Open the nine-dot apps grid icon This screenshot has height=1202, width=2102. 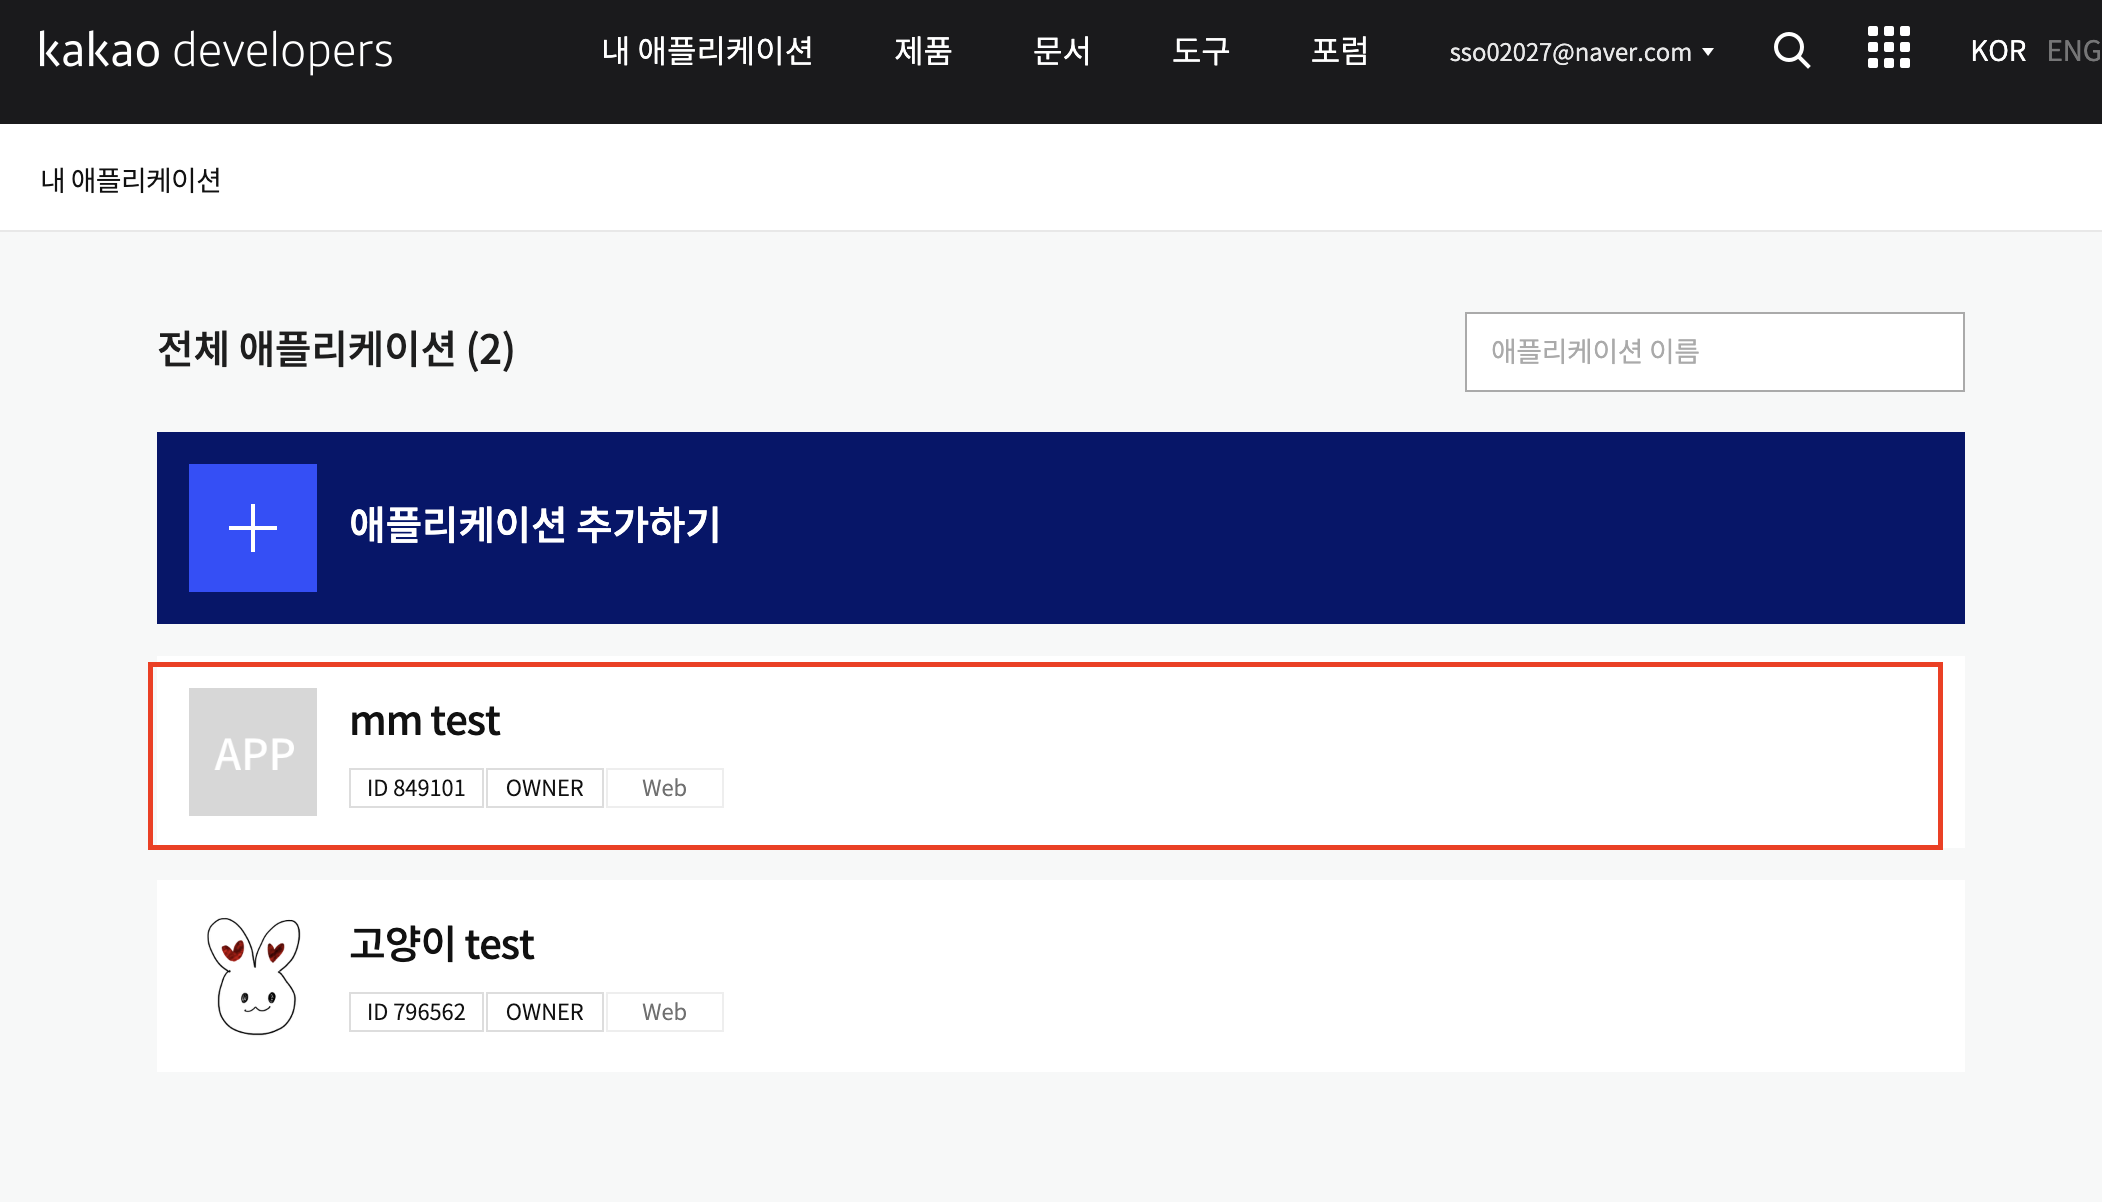click(x=1888, y=48)
